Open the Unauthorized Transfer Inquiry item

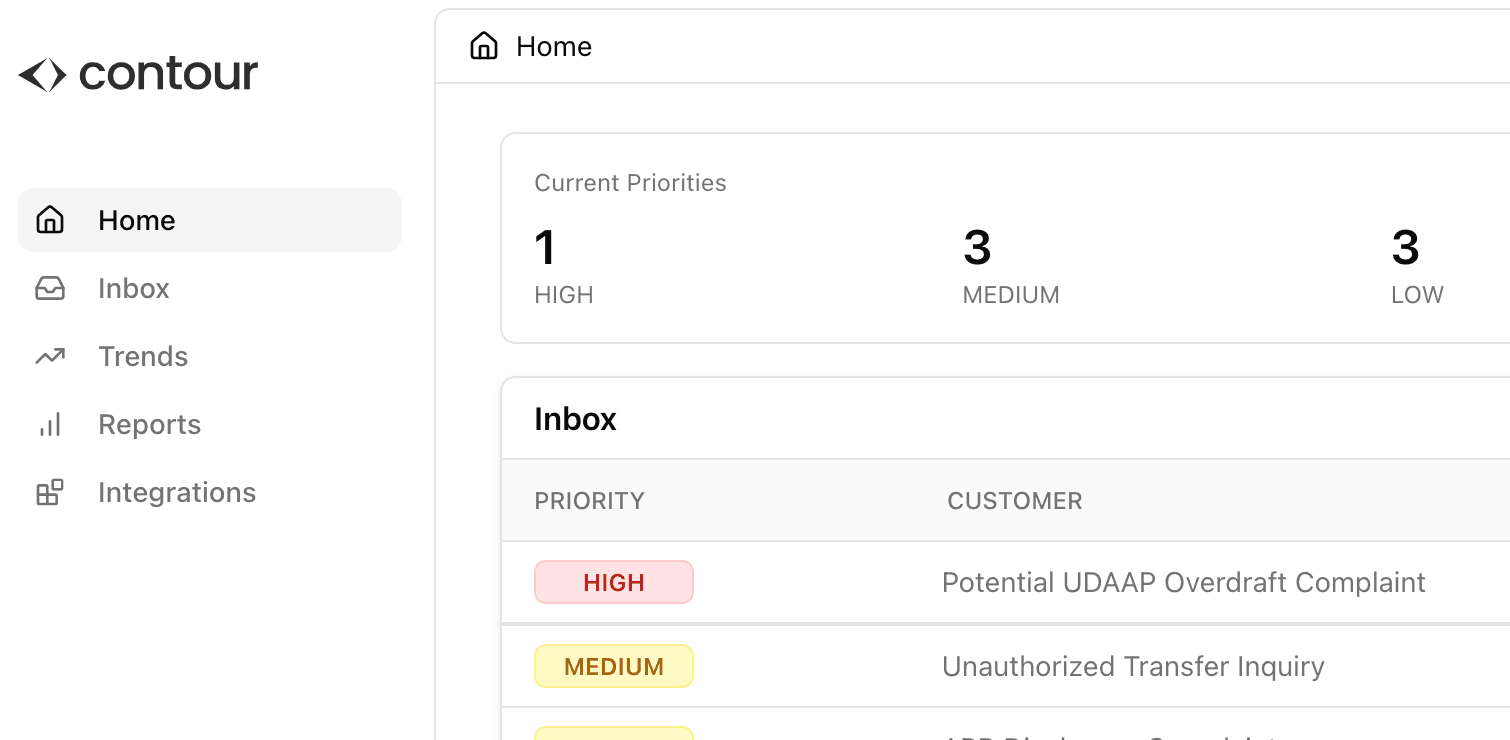pos(1133,666)
